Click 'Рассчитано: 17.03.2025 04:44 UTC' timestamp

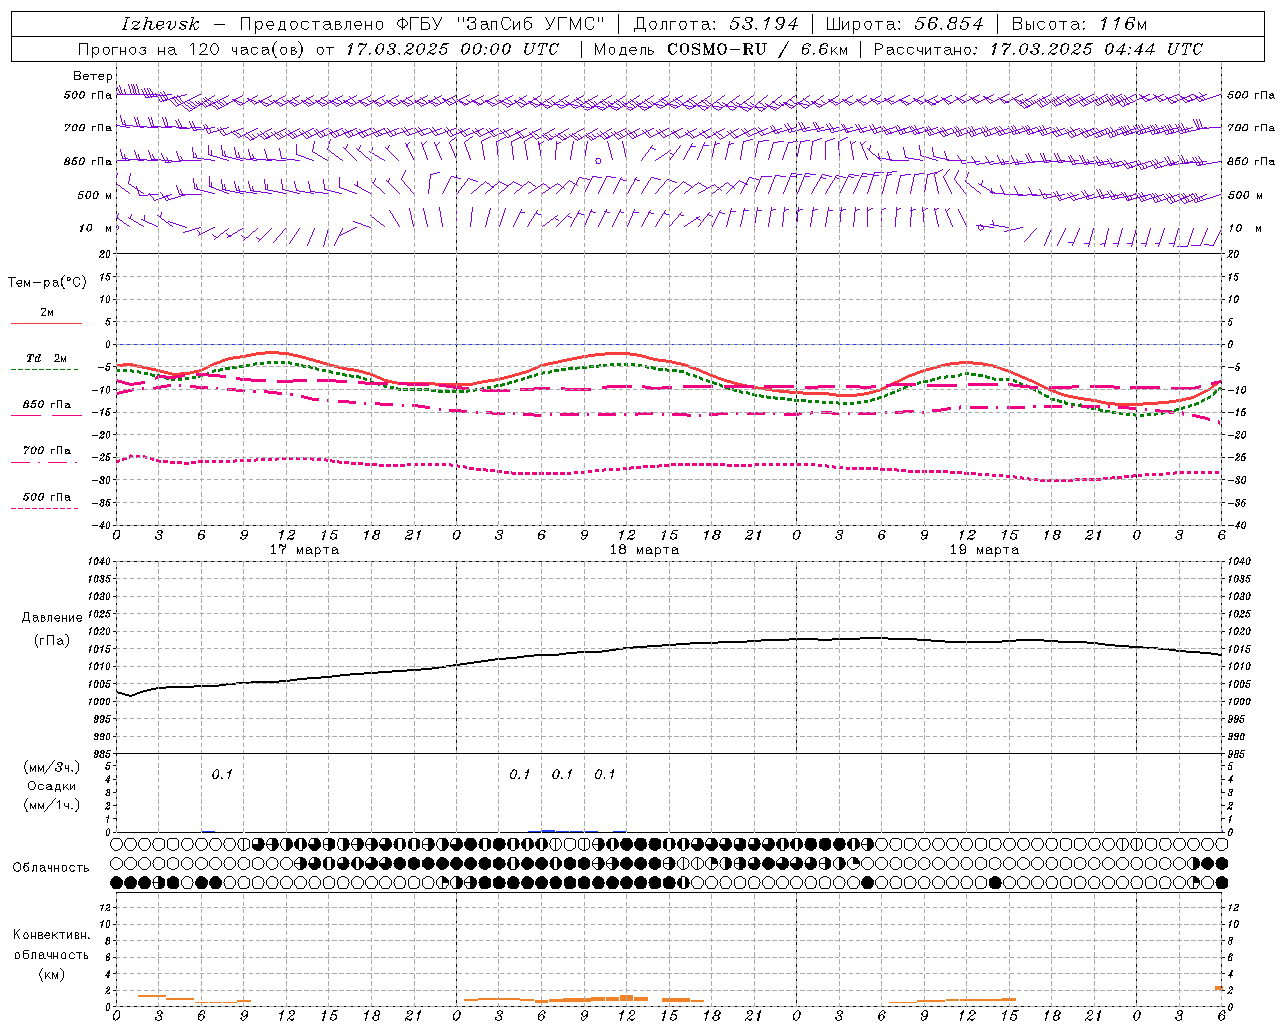tap(1038, 49)
